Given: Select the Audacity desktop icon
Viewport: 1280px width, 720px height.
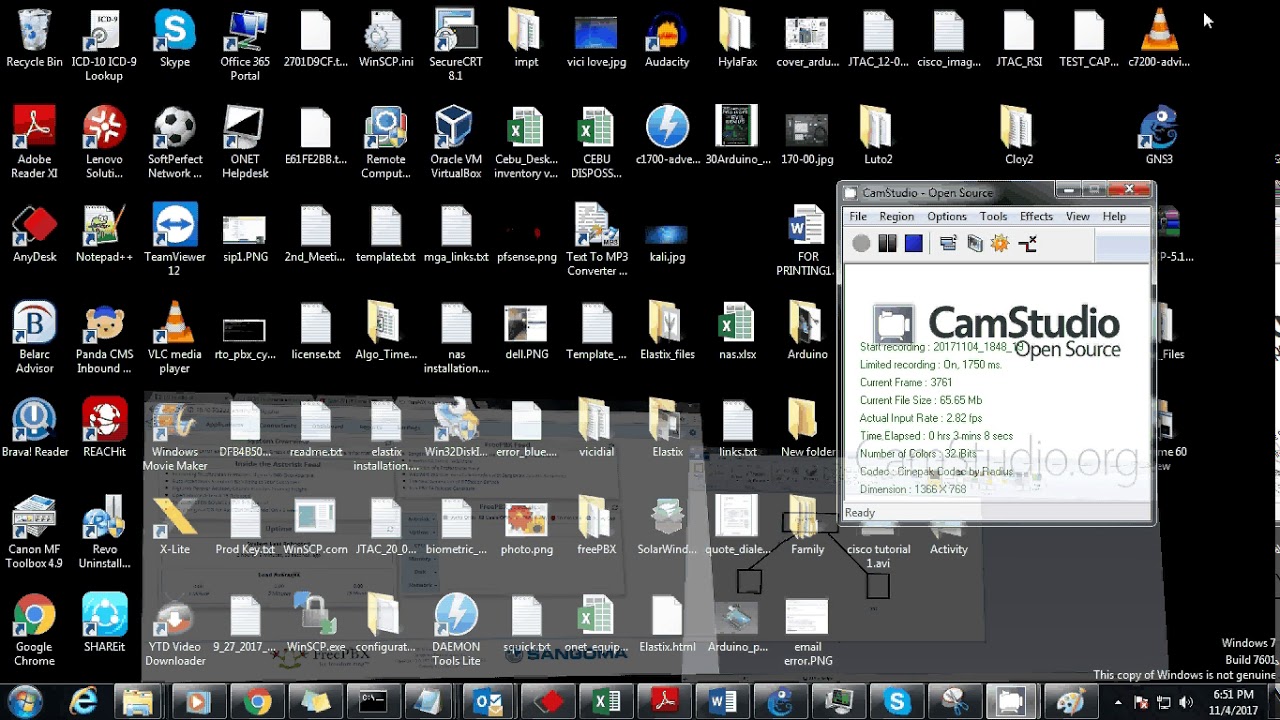Looking at the screenshot, I should click(667, 39).
